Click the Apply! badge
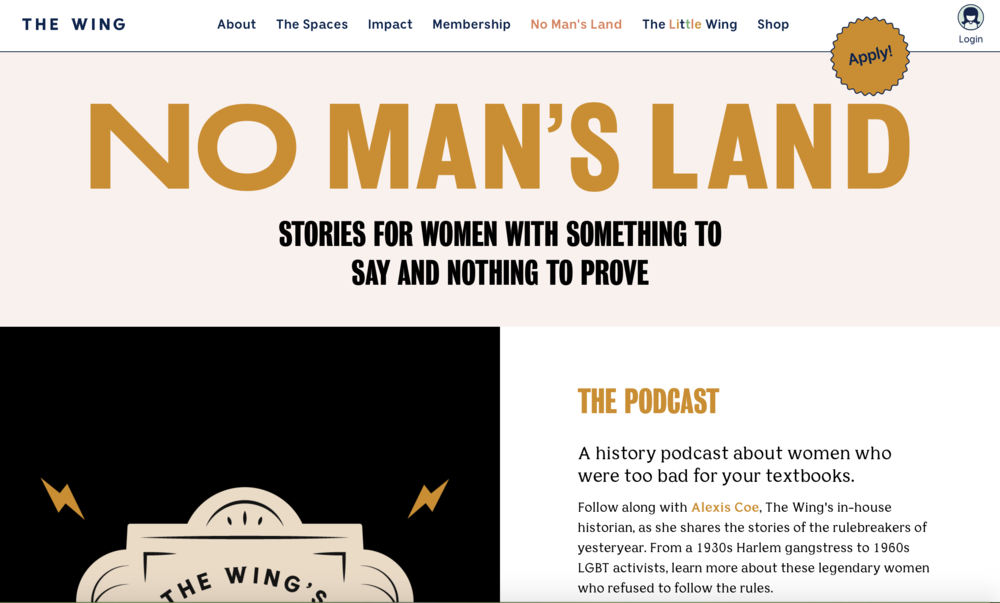Viewport: 1000px width, 603px height. [x=870, y=56]
